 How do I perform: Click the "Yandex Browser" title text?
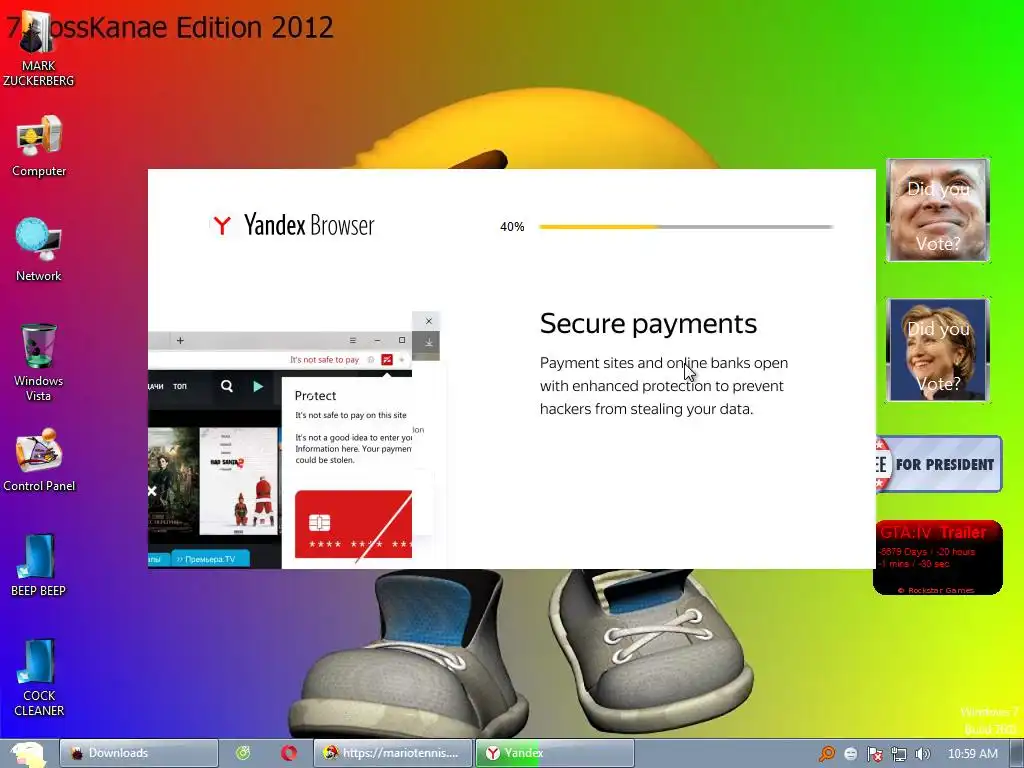(309, 225)
